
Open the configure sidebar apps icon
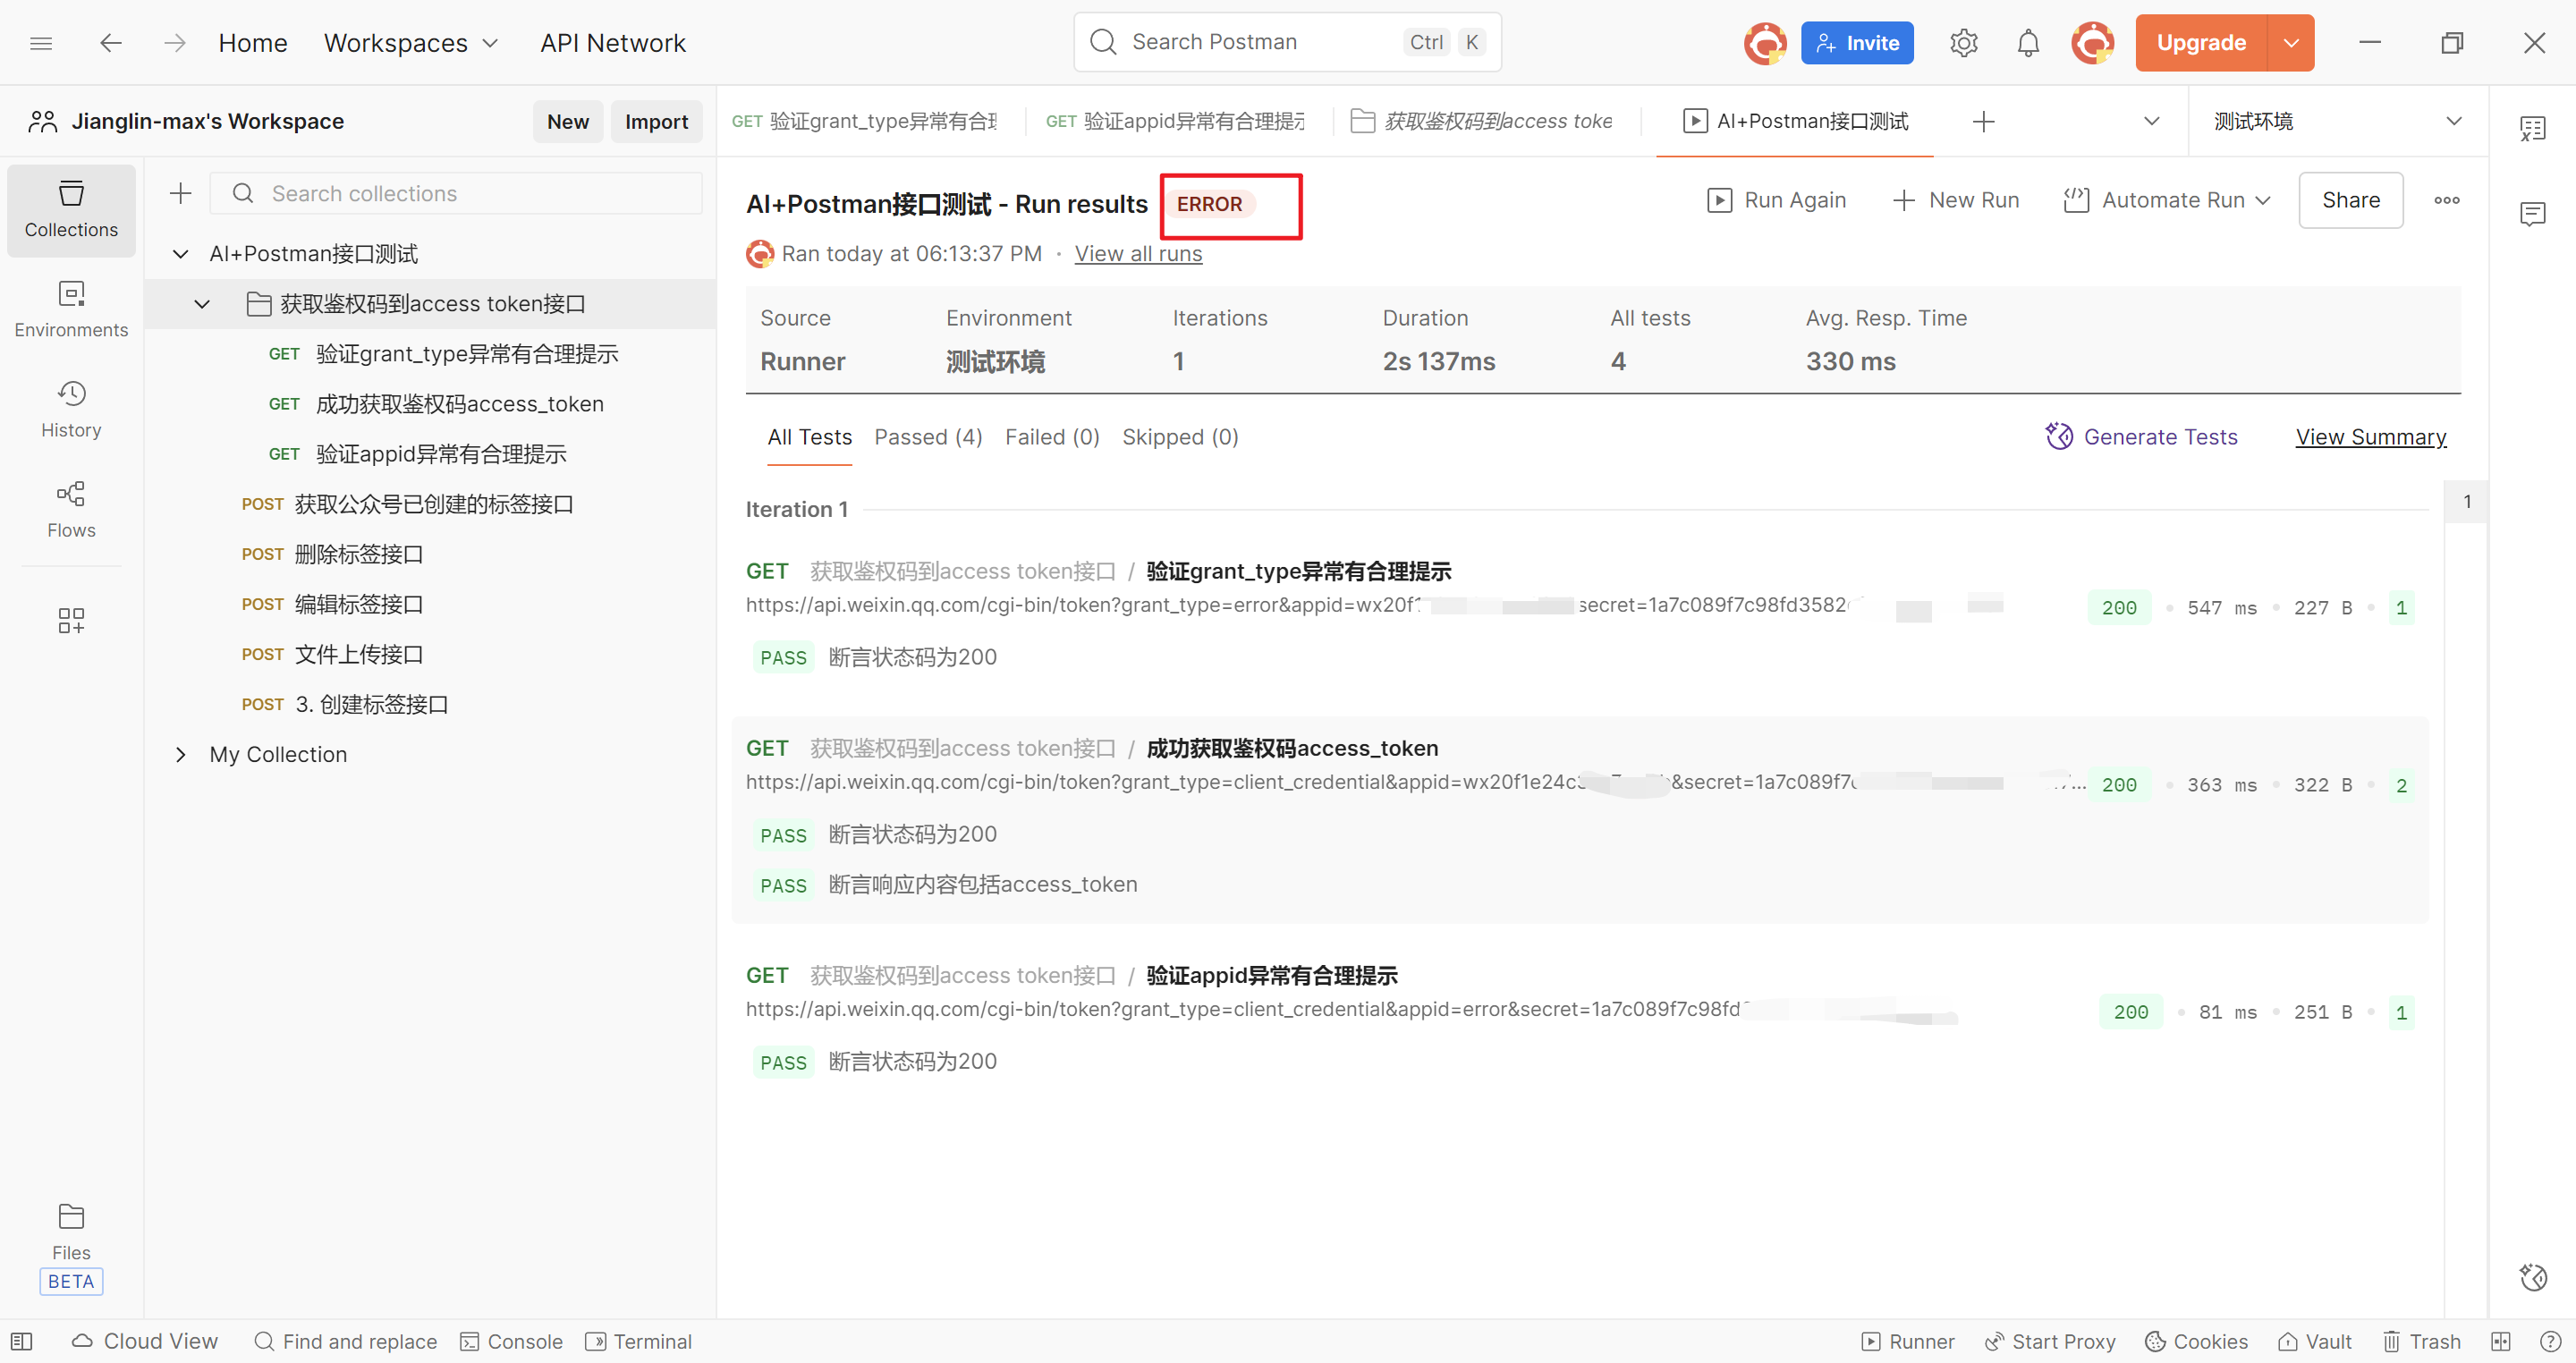pos(71,620)
